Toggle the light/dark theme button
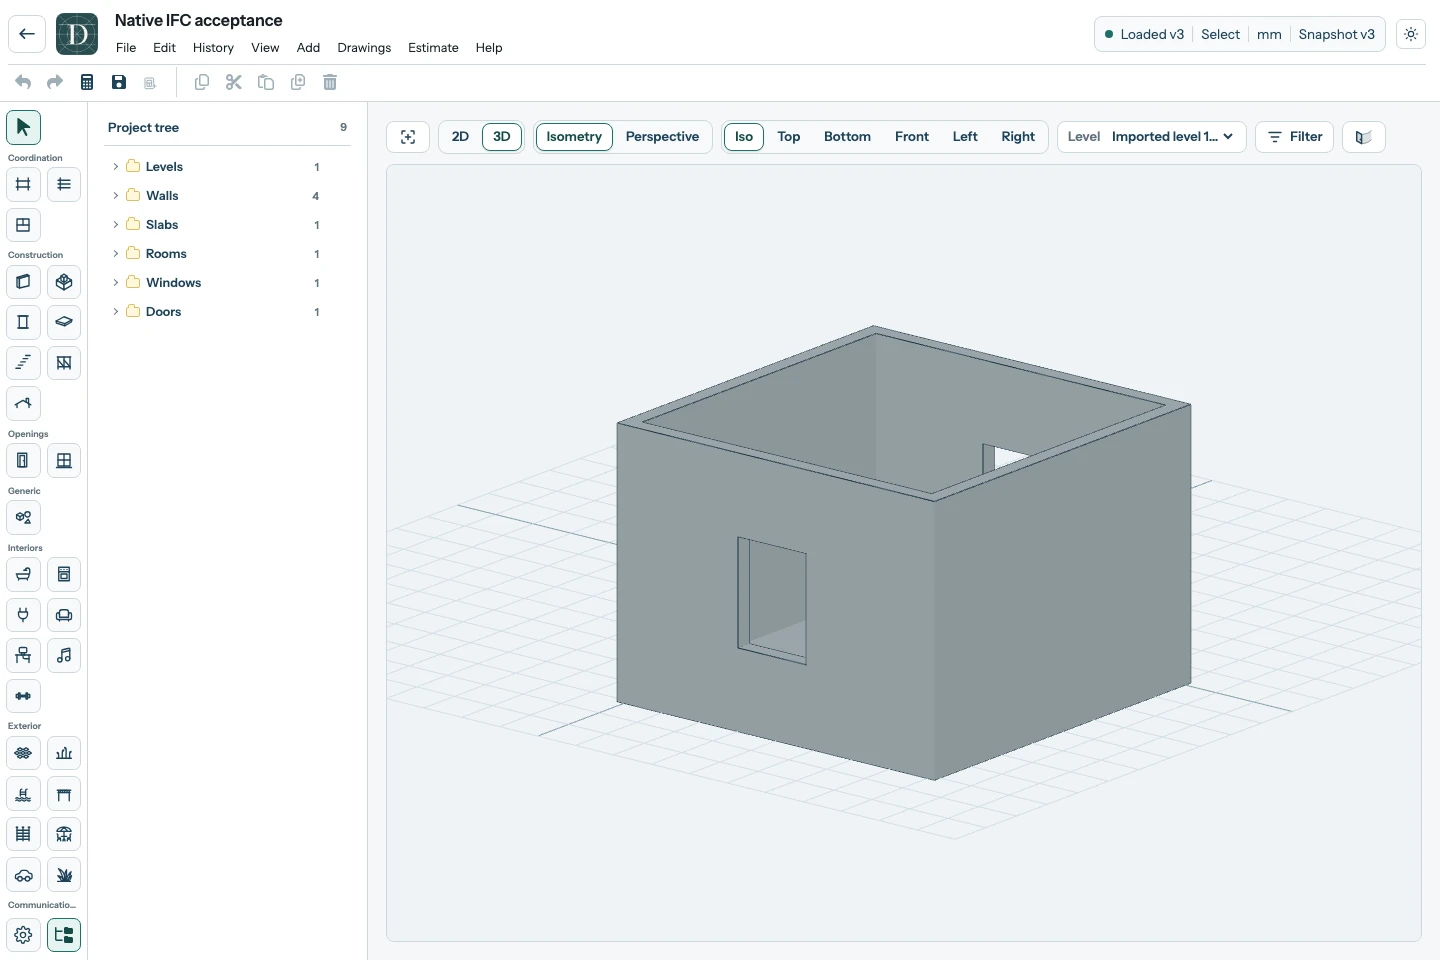This screenshot has height=960, width=1440. click(1411, 34)
